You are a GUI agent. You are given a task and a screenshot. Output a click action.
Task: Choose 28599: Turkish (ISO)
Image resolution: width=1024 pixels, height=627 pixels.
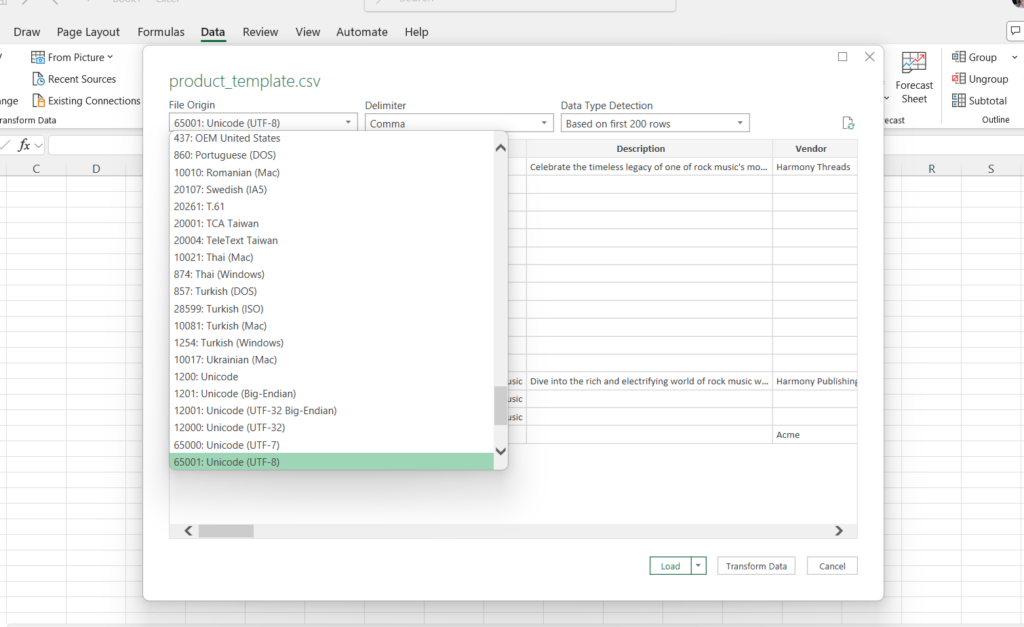pos(332,308)
